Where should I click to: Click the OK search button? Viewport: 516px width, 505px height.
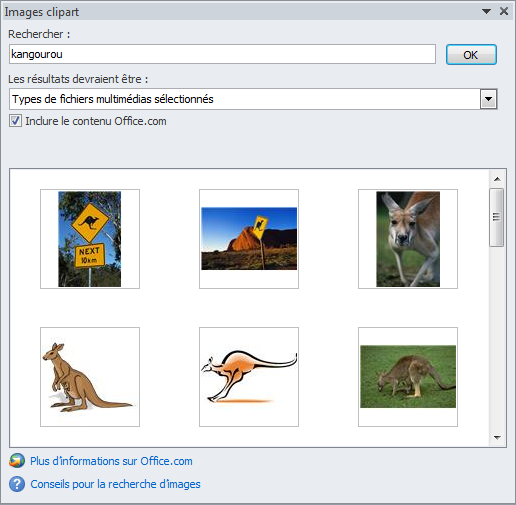pyautogui.click(x=471, y=54)
